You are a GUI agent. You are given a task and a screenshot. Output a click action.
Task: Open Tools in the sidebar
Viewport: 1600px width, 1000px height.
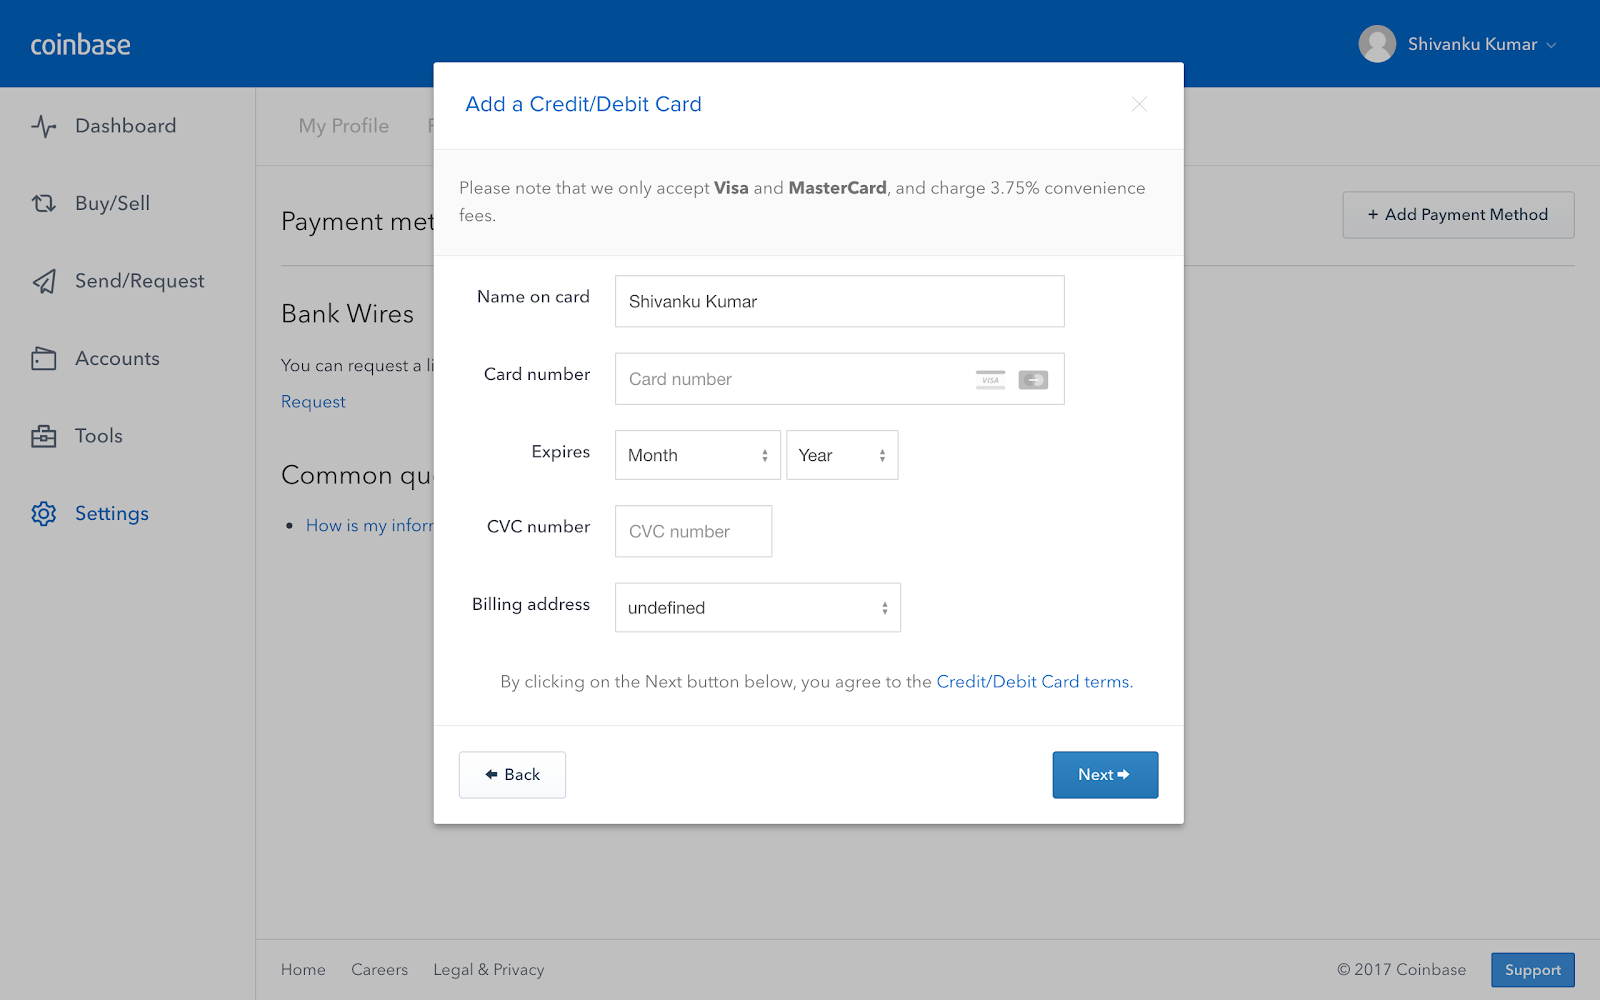pyautogui.click(x=98, y=436)
